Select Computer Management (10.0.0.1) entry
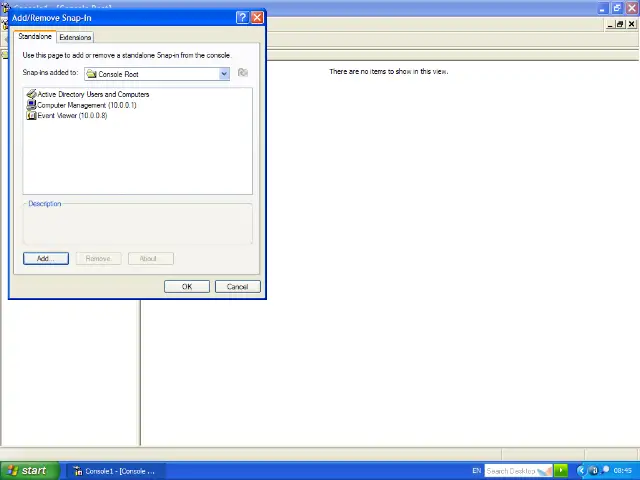 coord(86,105)
